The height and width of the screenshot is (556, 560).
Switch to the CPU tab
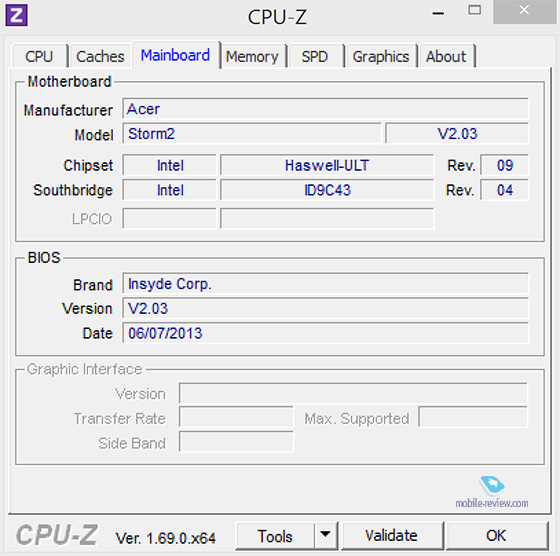[x=39, y=56]
